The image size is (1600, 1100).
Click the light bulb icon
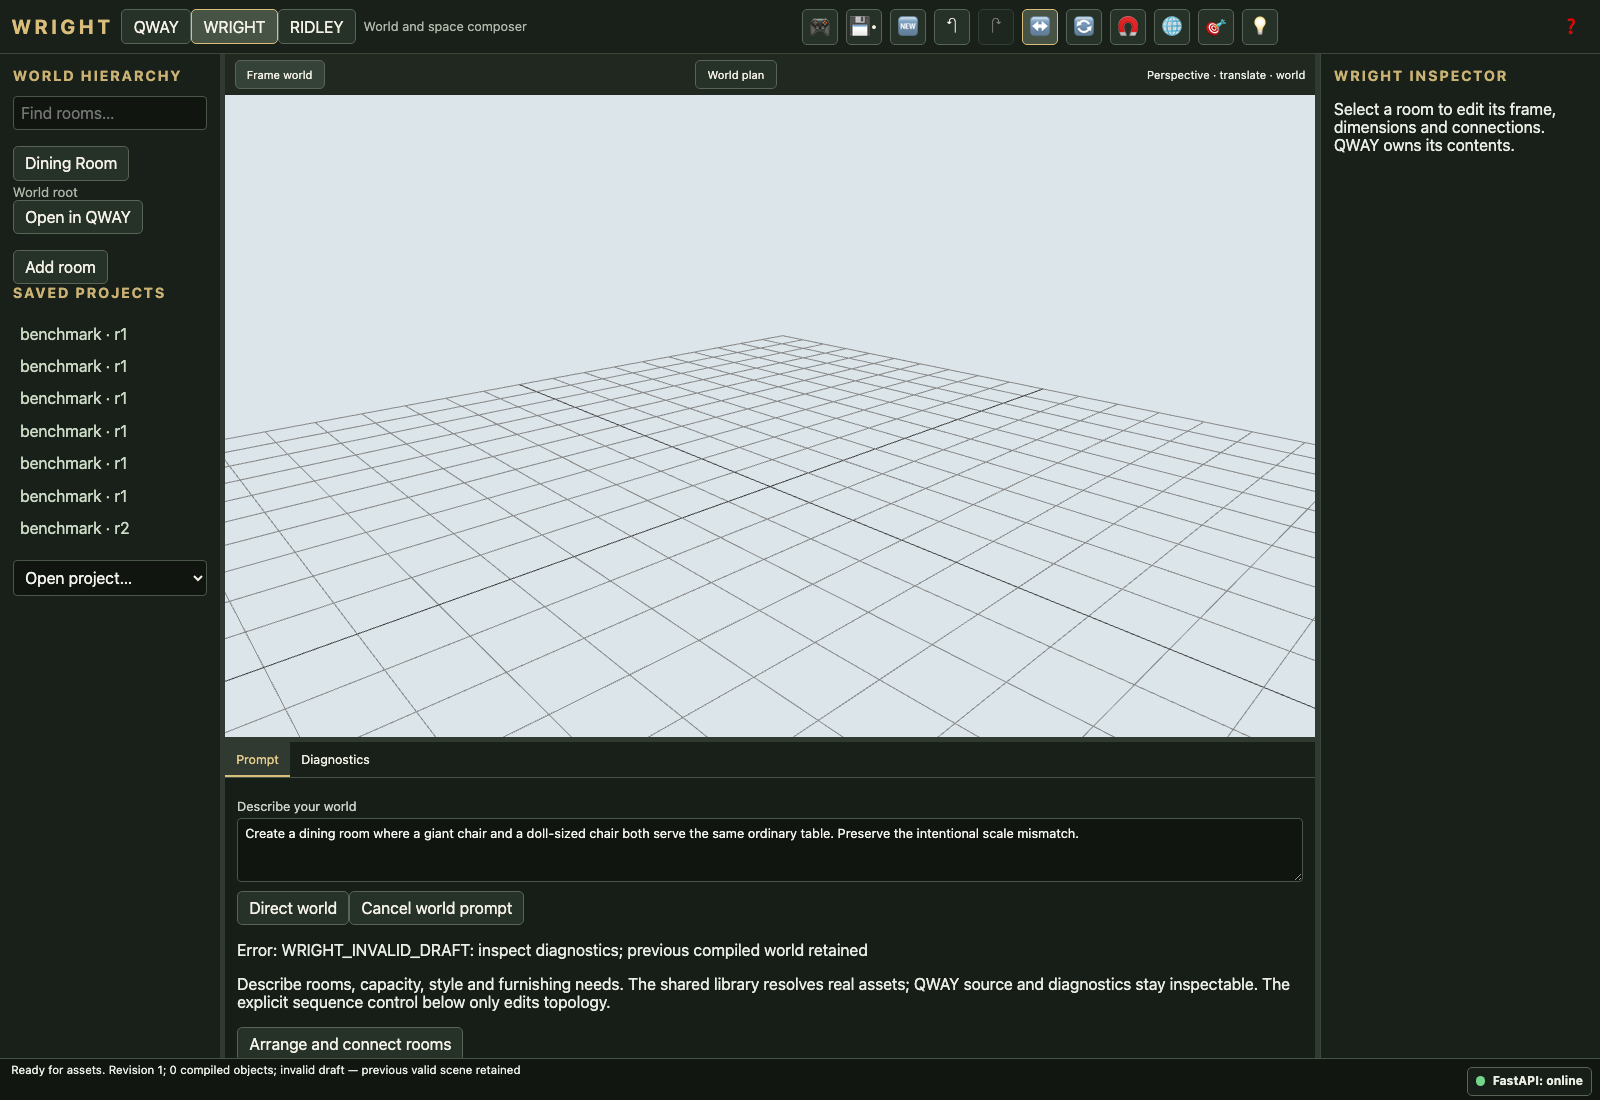tap(1260, 27)
